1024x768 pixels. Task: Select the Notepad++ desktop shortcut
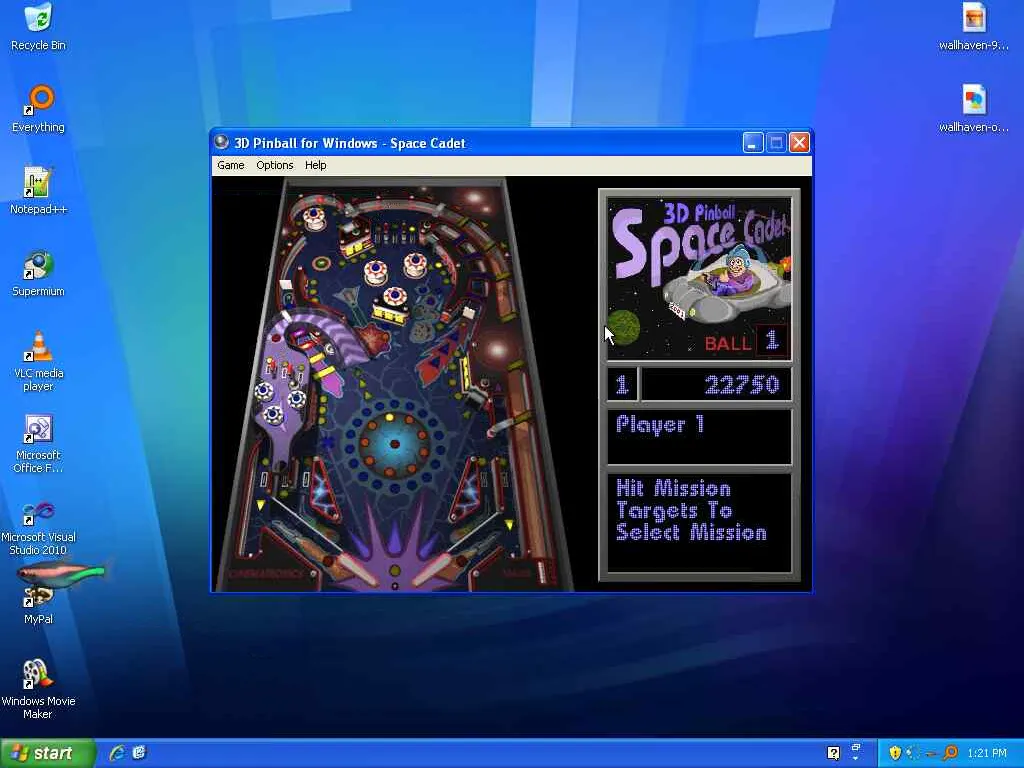(39, 191)
